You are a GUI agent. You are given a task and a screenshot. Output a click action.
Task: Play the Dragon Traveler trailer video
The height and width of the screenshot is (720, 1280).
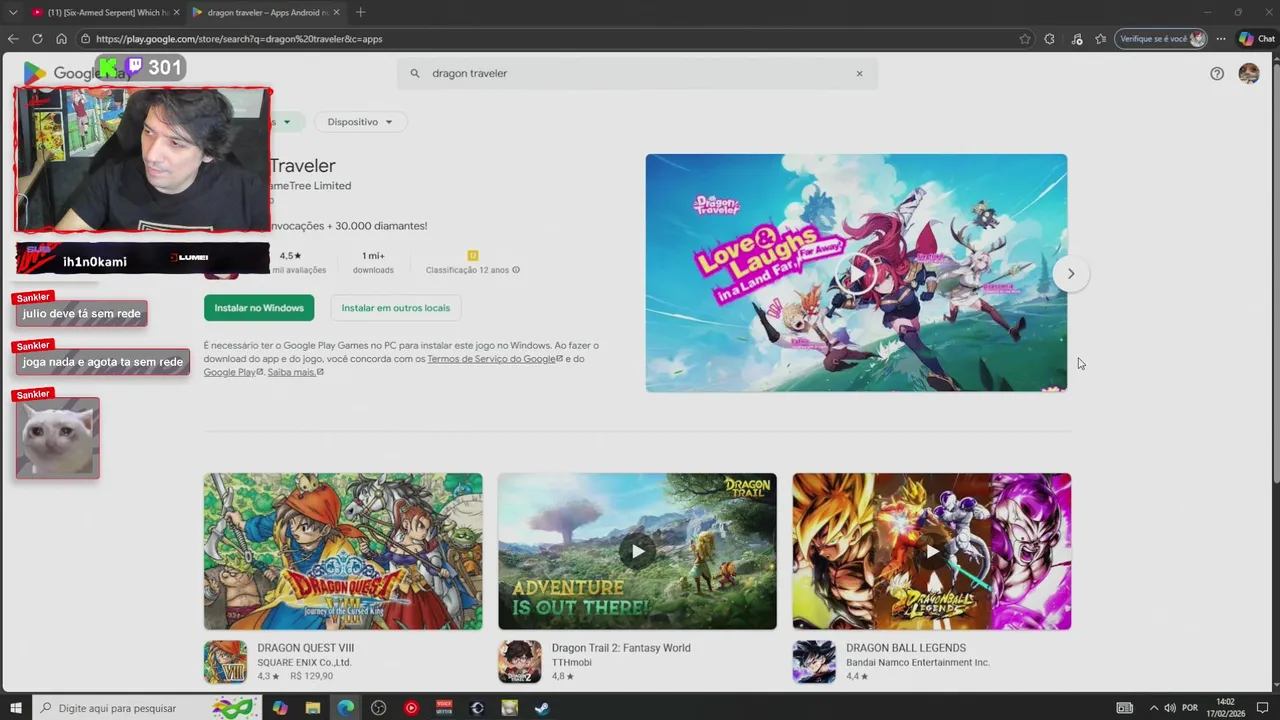click(x=856, y=273)
